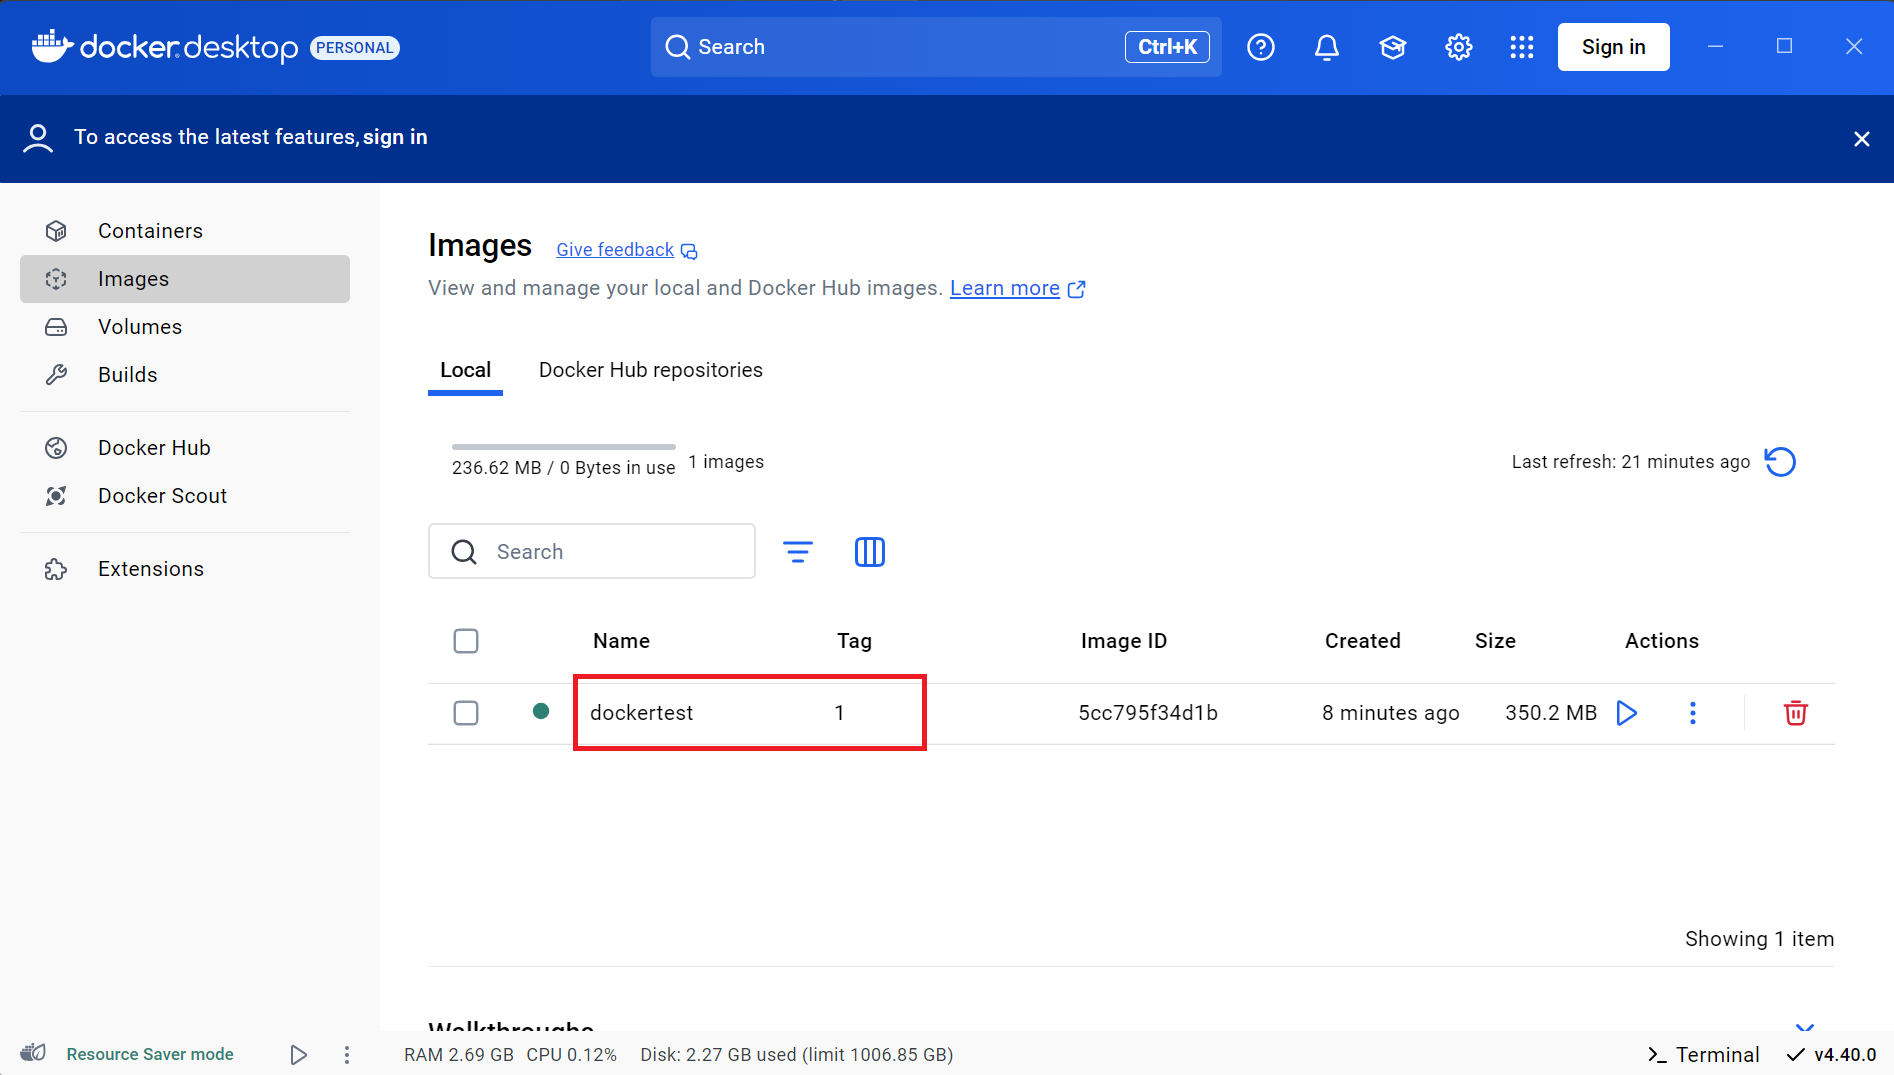Focus the images Search field

pyautogui.click(x=592, y=551)
